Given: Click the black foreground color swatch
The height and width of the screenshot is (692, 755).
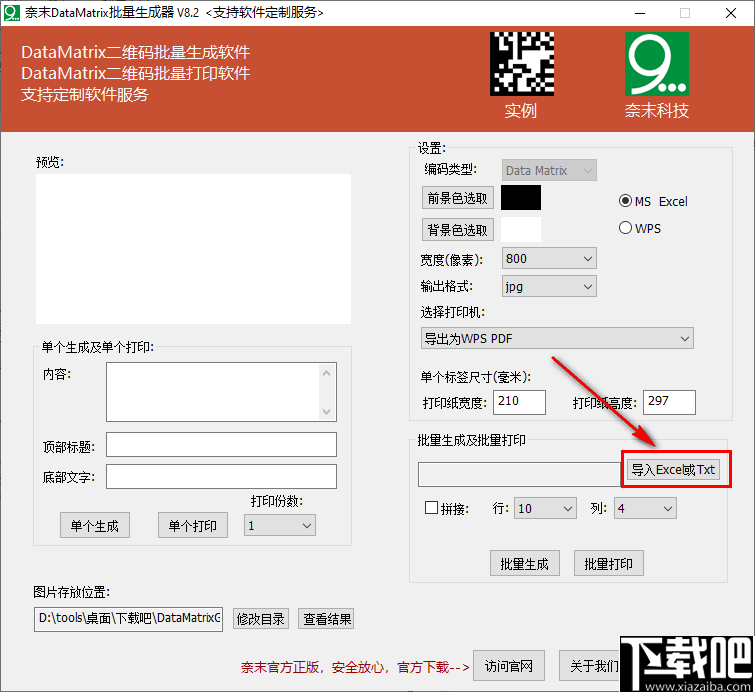Looking at the screenshot, I should point(521,197).
